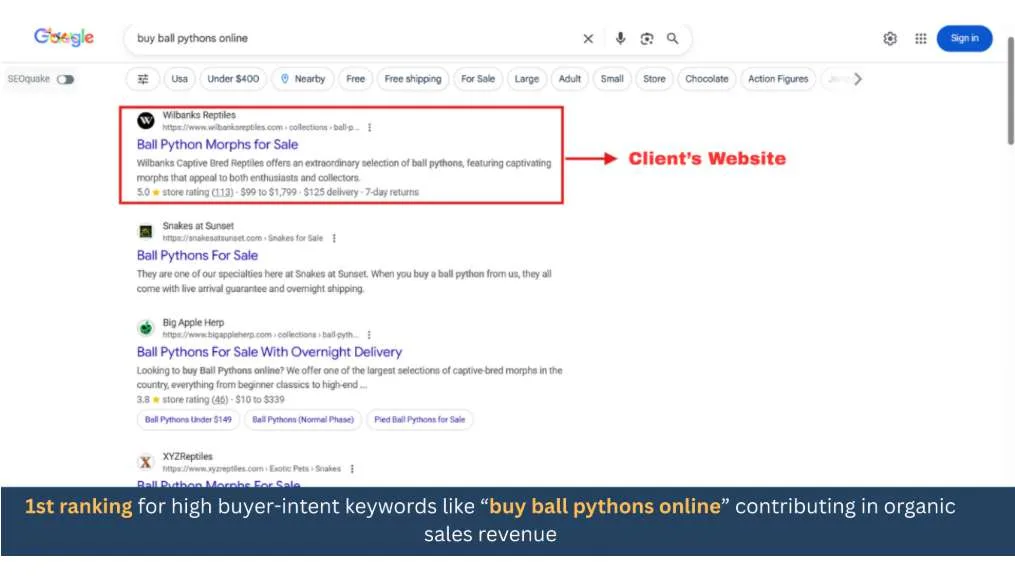Select the Free filter chip
1015x581 pixels.
point(355,79)
